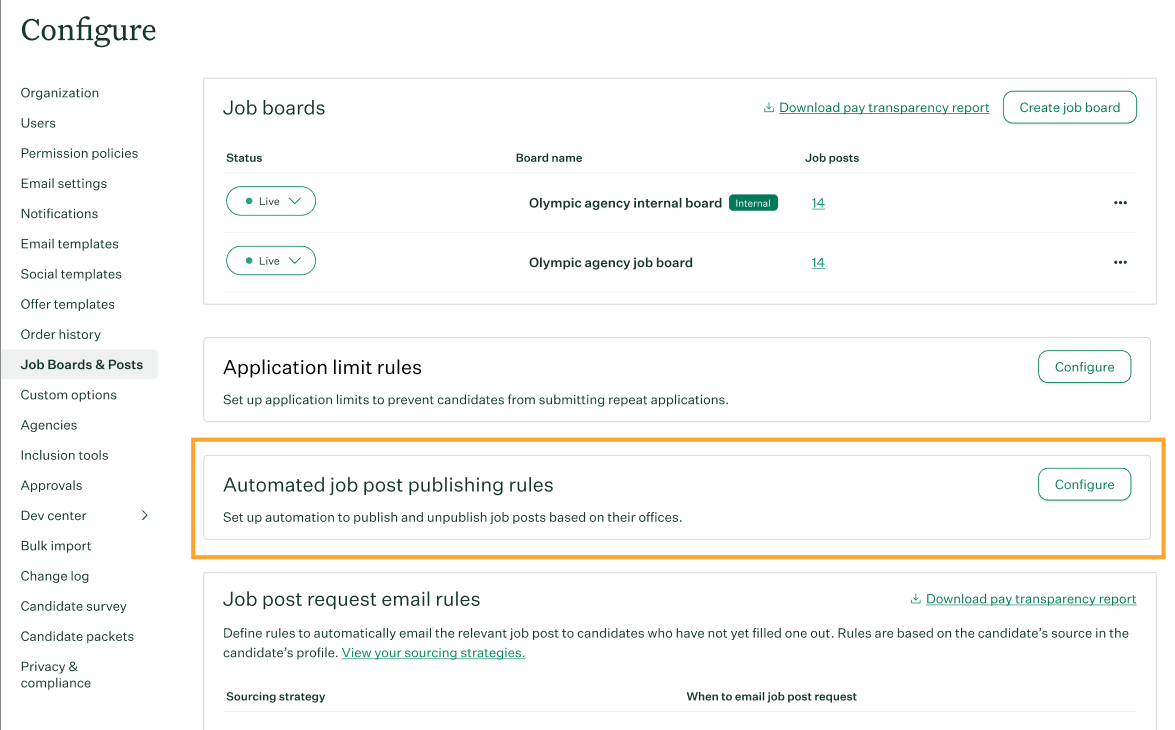
Task: Open Approvals settings
Action: (52, 486)
